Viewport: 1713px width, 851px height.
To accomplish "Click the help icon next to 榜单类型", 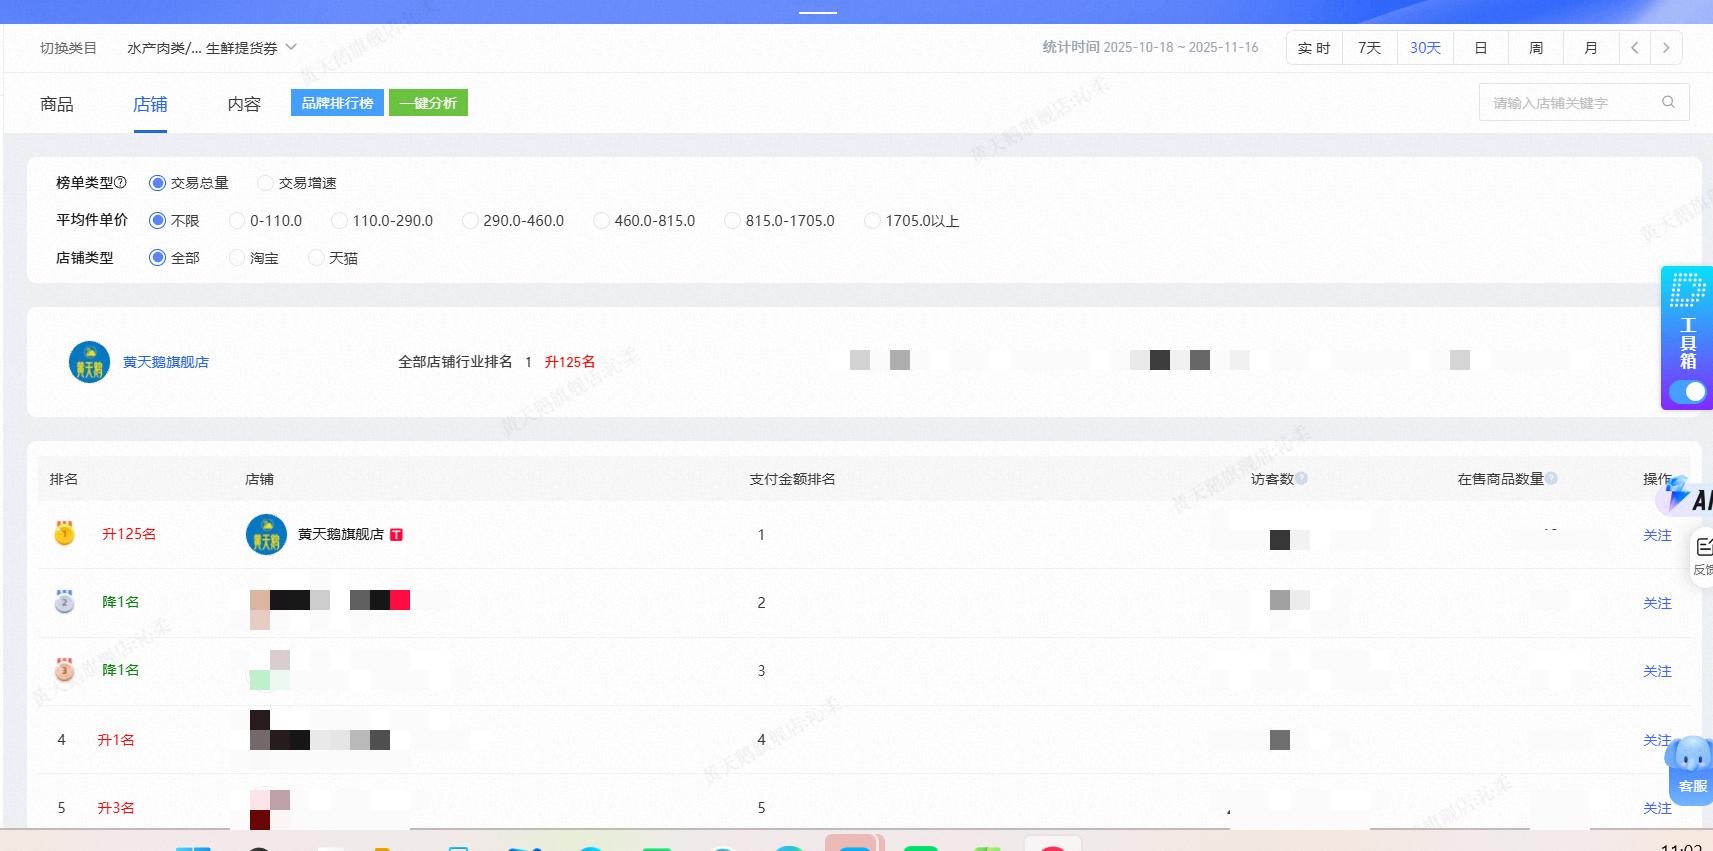I will [x=121, y=183].
